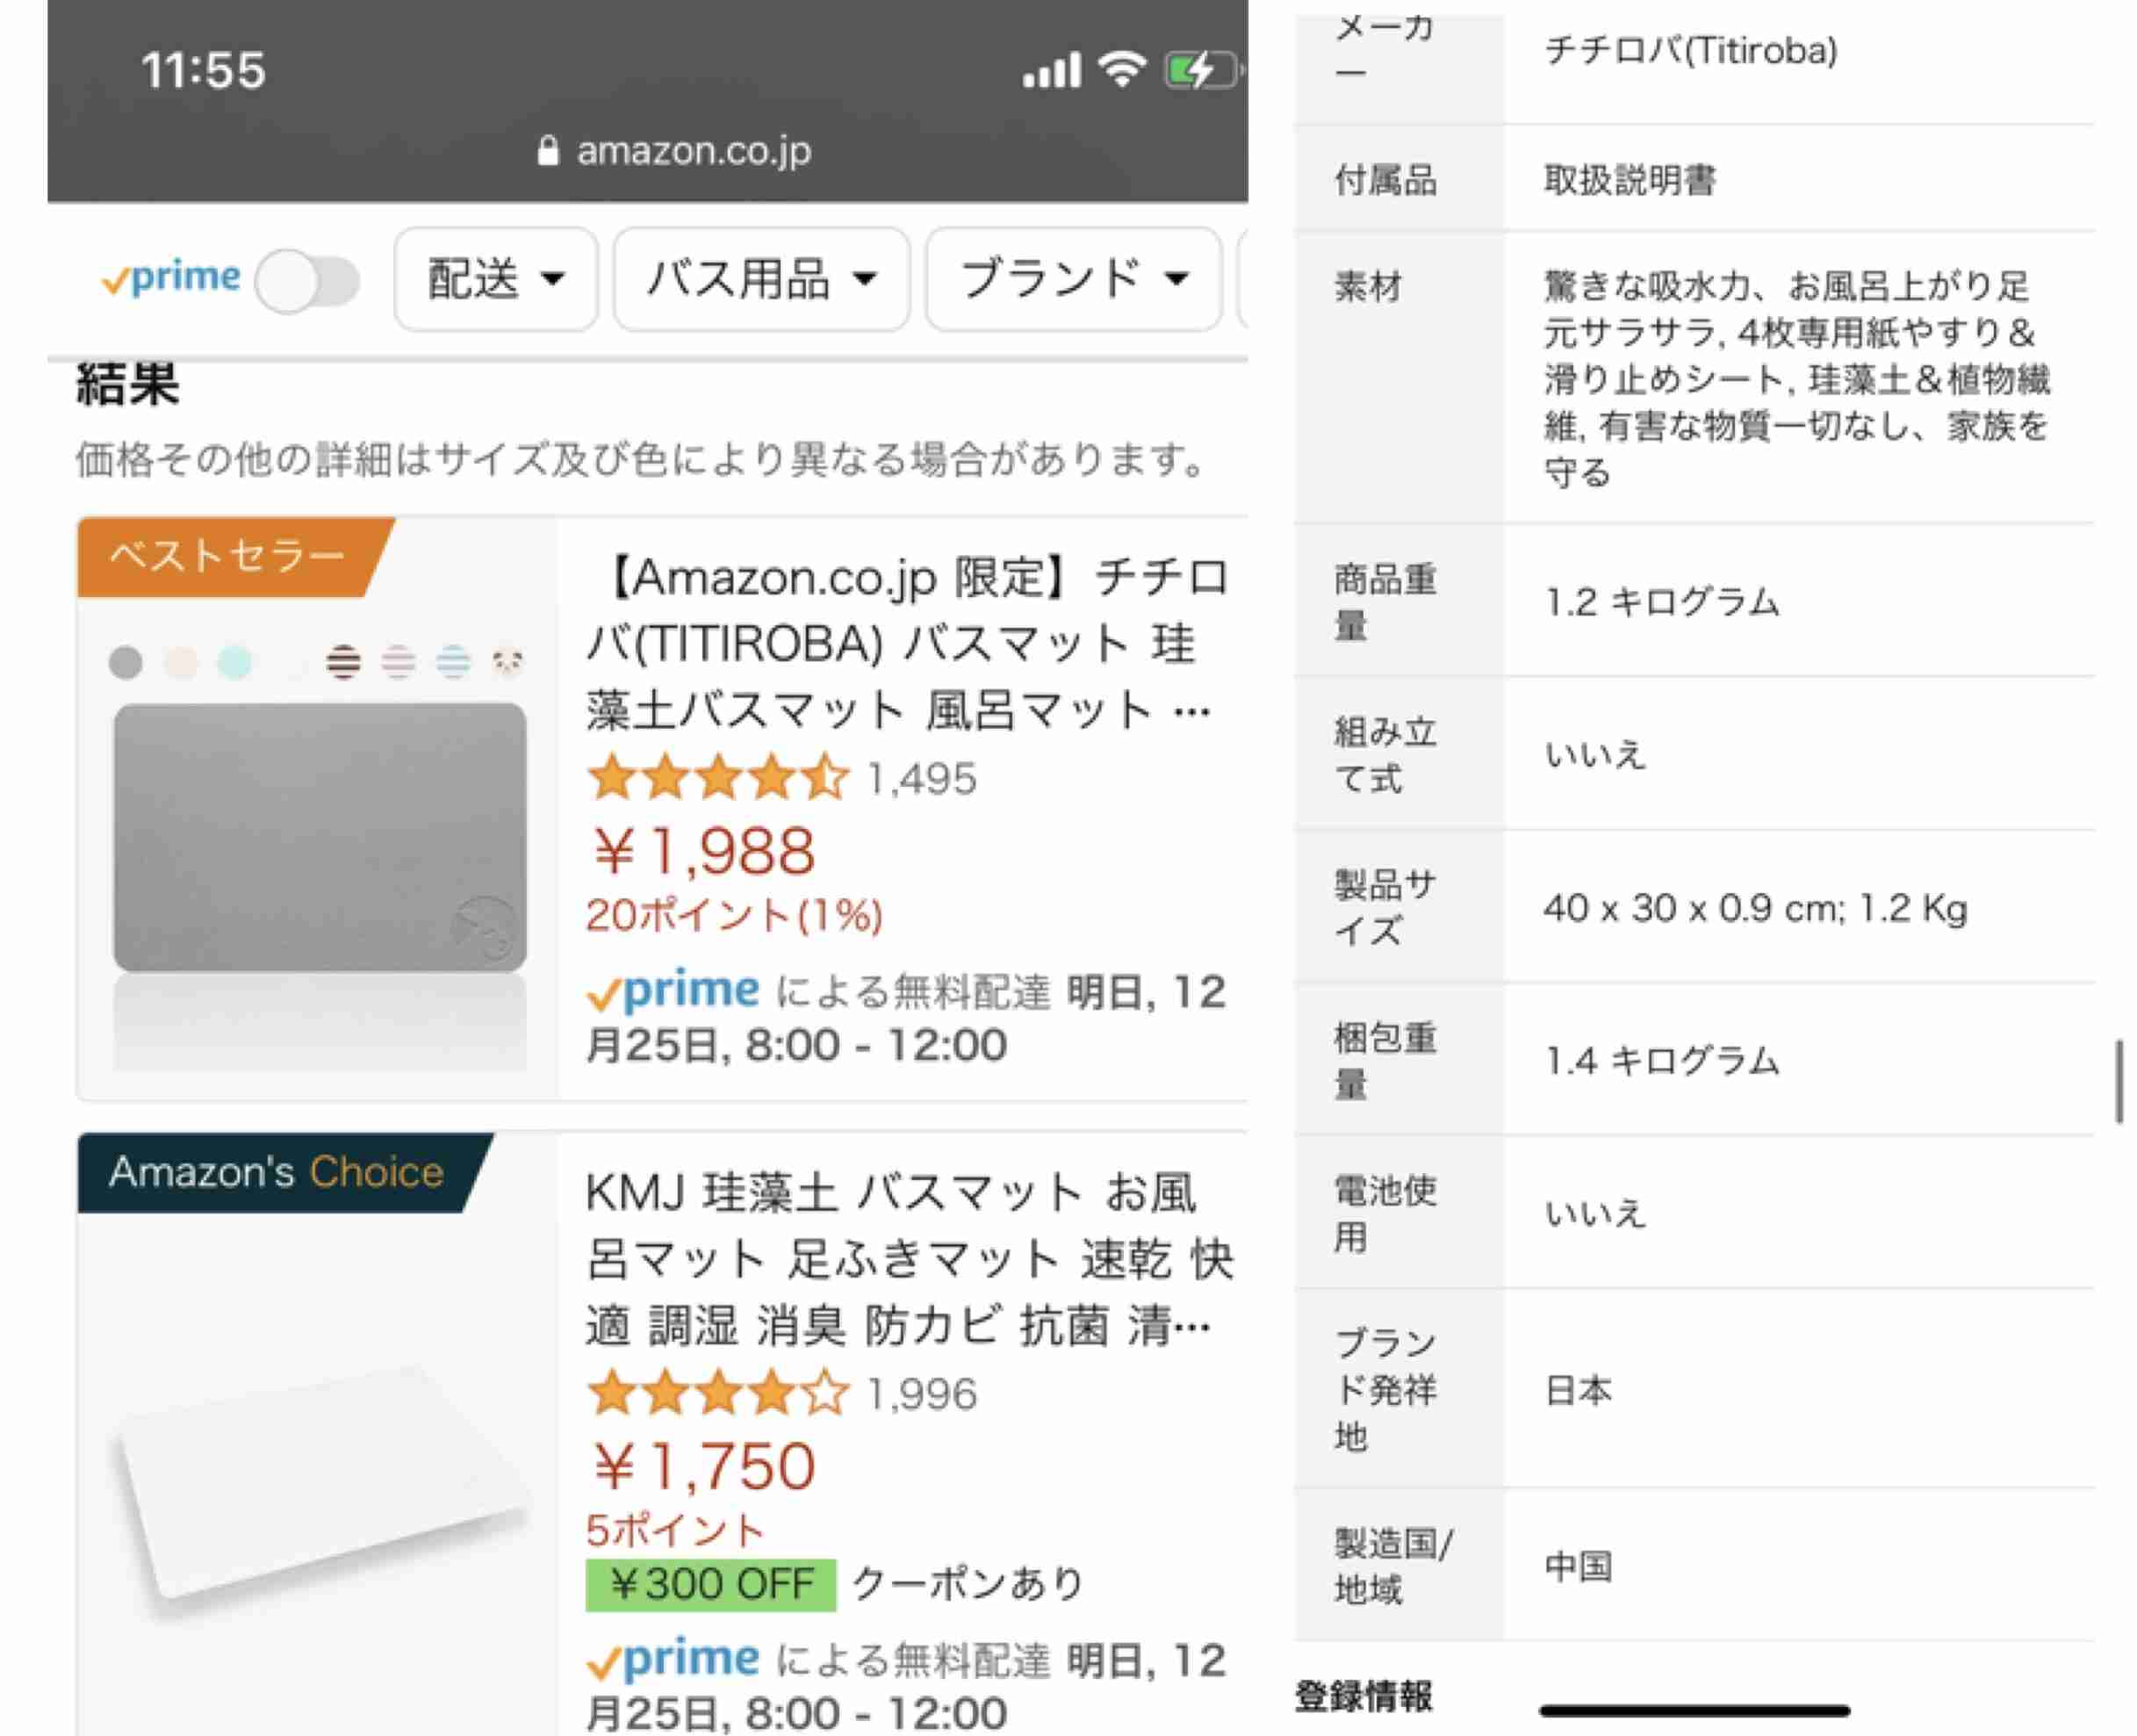
Task: Click 20ポイント(1%) text
Action: (x=734, y=916)
